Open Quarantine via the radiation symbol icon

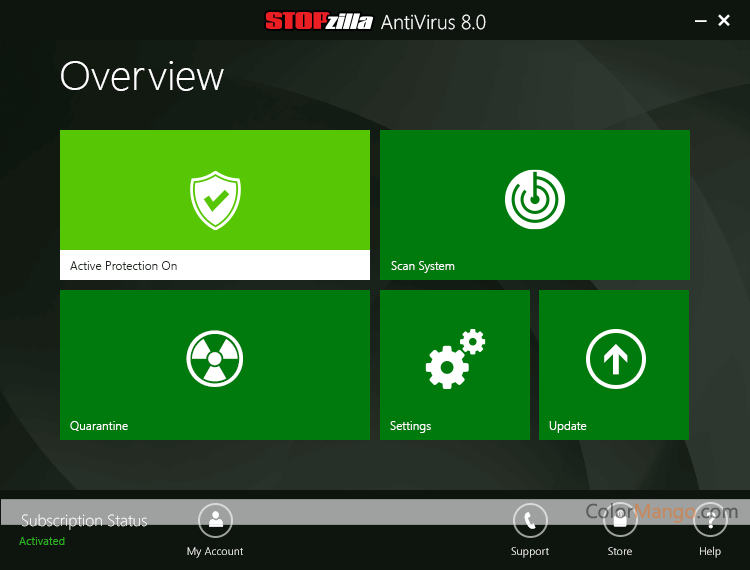coord(215,359)
